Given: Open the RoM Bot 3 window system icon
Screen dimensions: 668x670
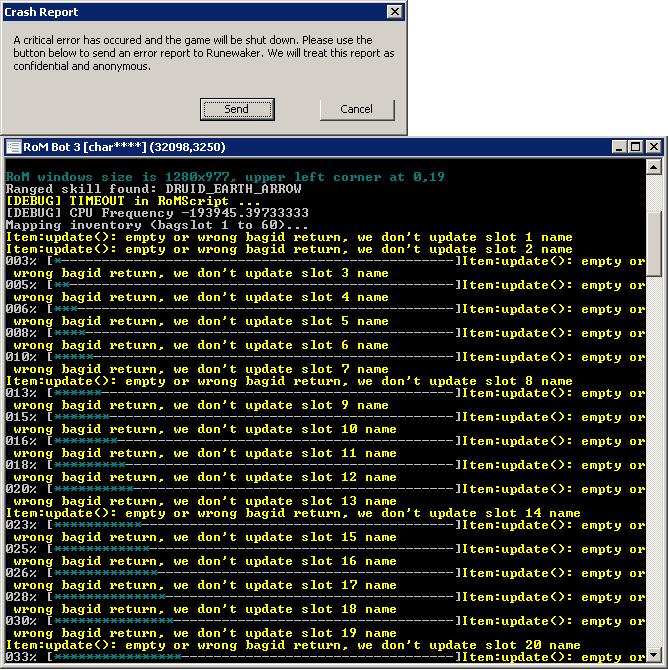Looking at the screenshot, I should 14,147.
